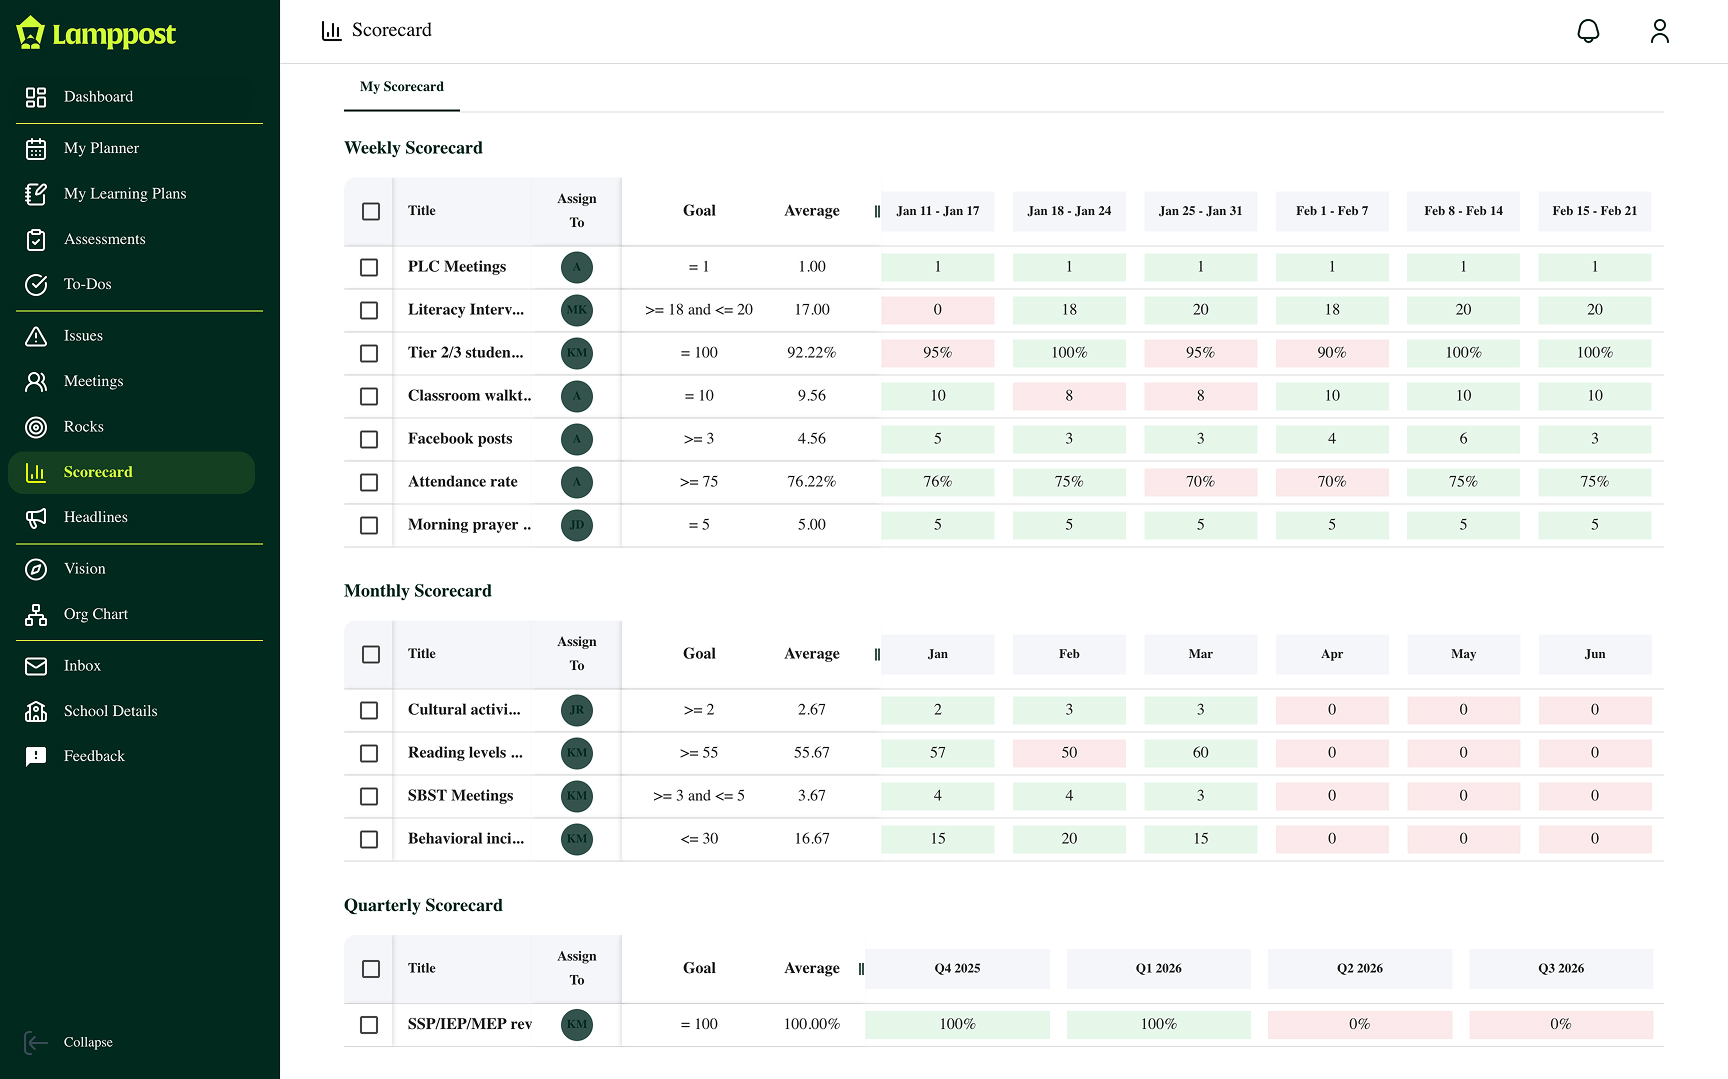The width and height of the screenshot is (1728, 1079).
Task: Collapse the sidebar navigation
Action: 68,1042
